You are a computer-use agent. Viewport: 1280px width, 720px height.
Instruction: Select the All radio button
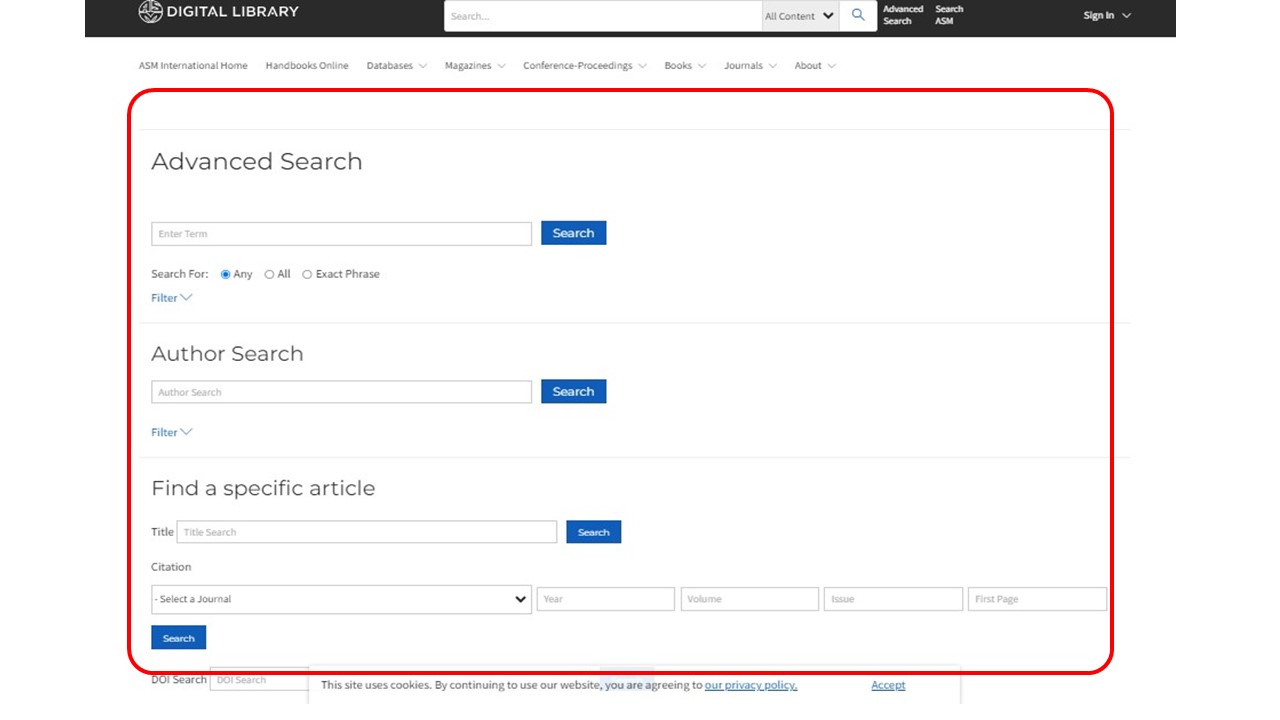270,274
